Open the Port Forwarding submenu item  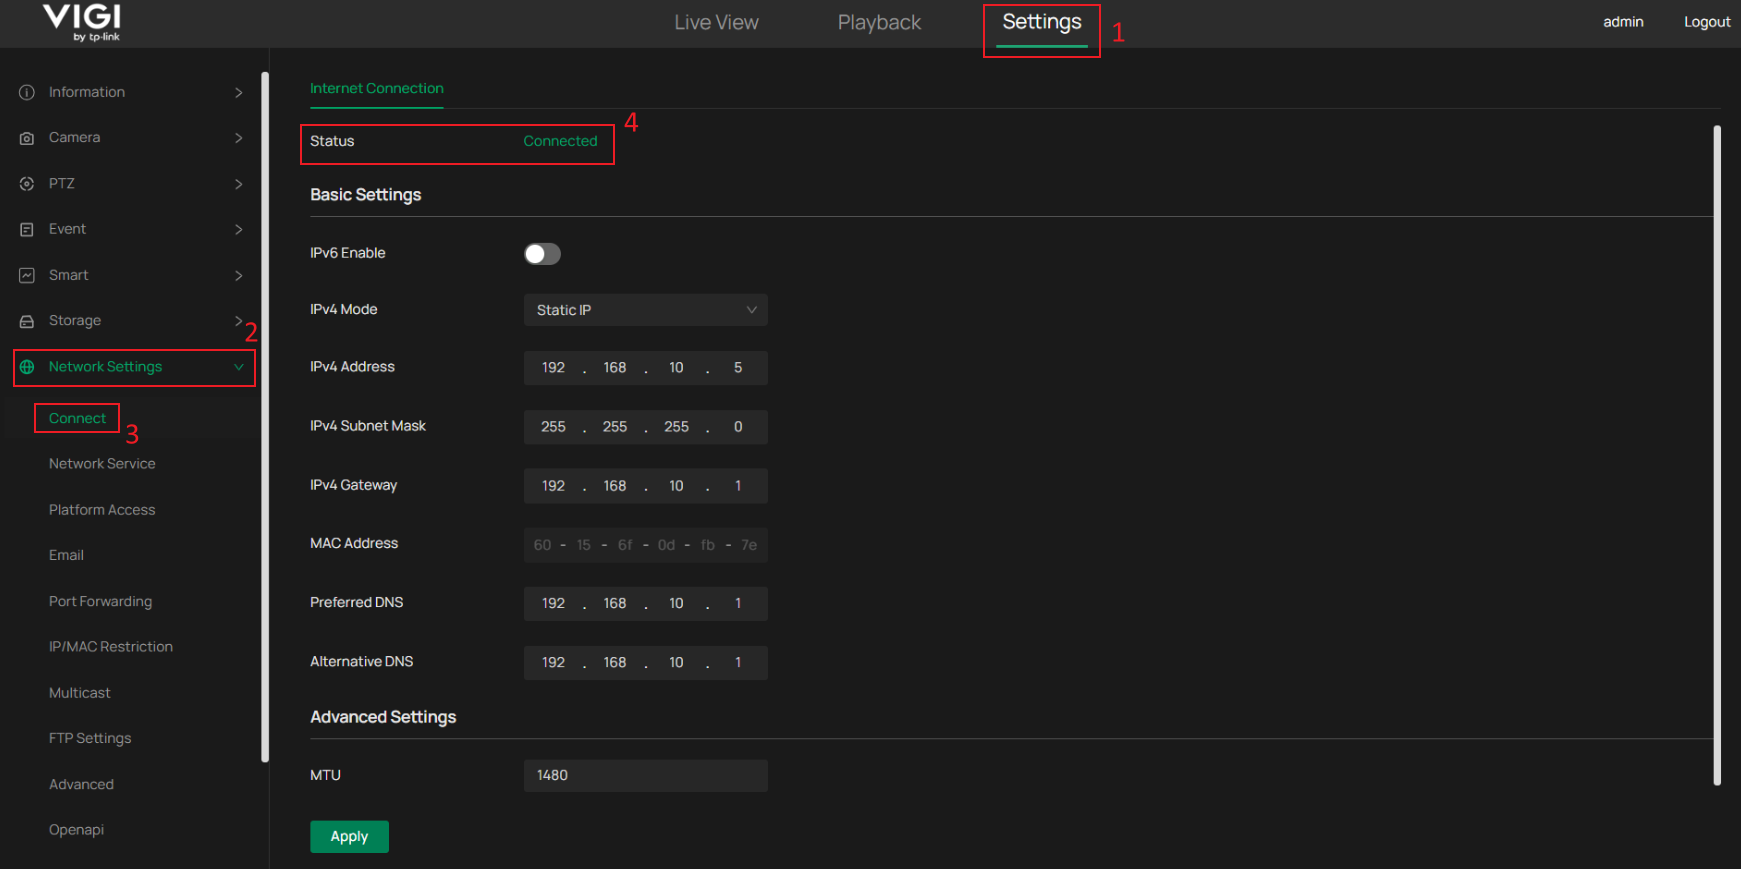pos(100,601)
